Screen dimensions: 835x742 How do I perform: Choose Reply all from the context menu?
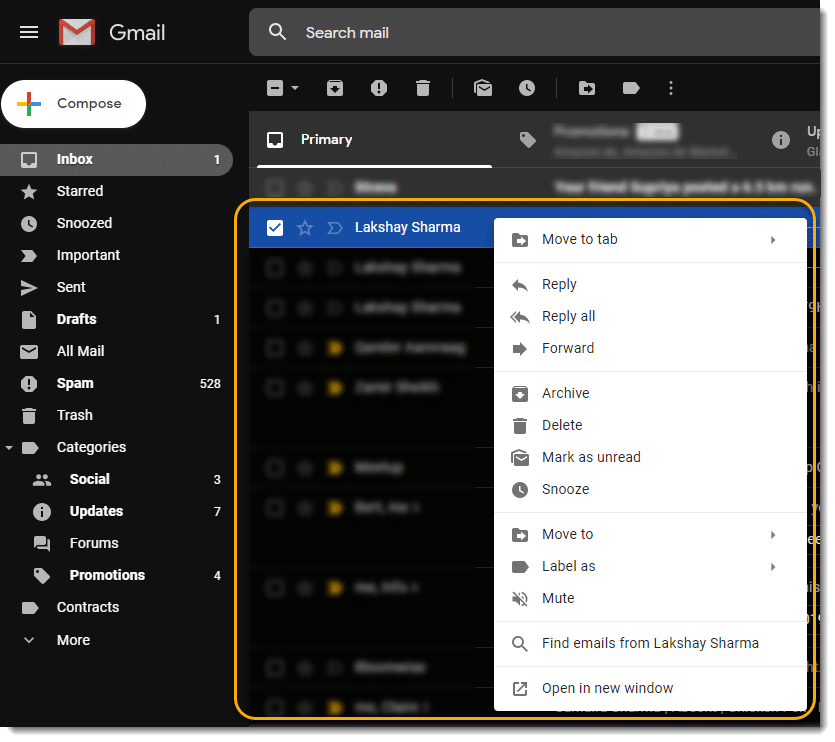(x=650, y=316)
